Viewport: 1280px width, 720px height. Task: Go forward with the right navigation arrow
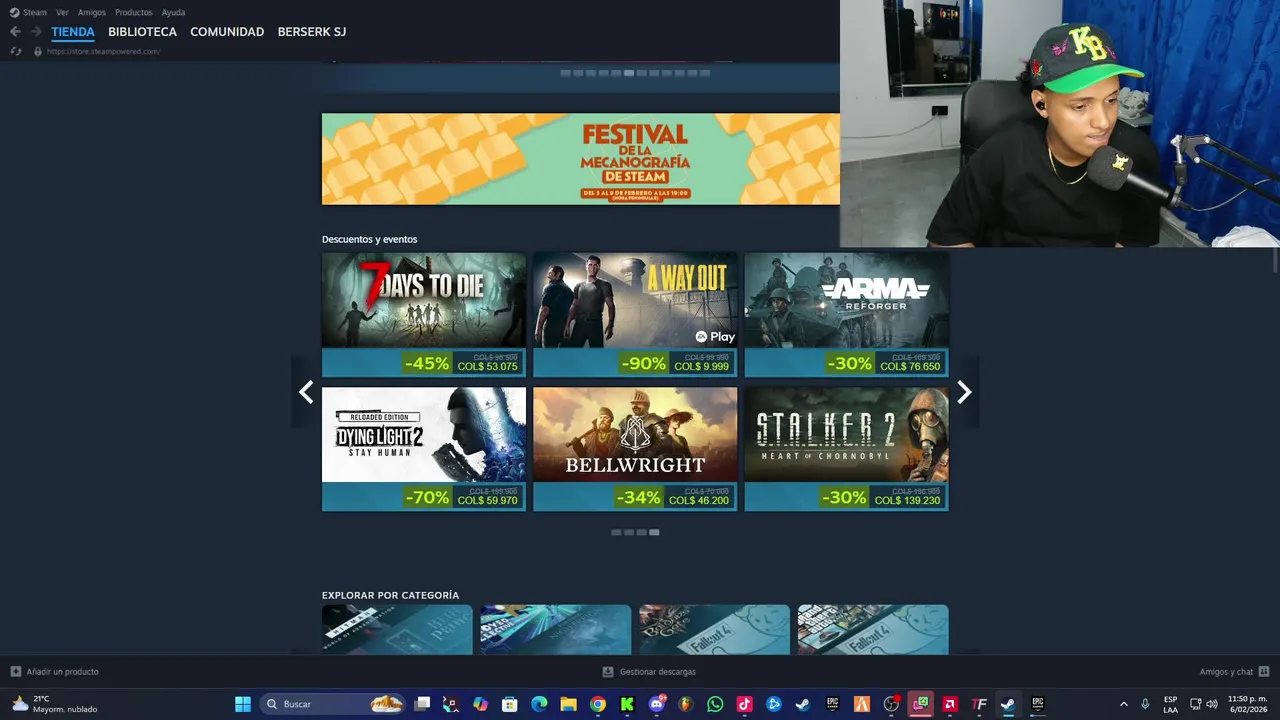tap(36, 32)
